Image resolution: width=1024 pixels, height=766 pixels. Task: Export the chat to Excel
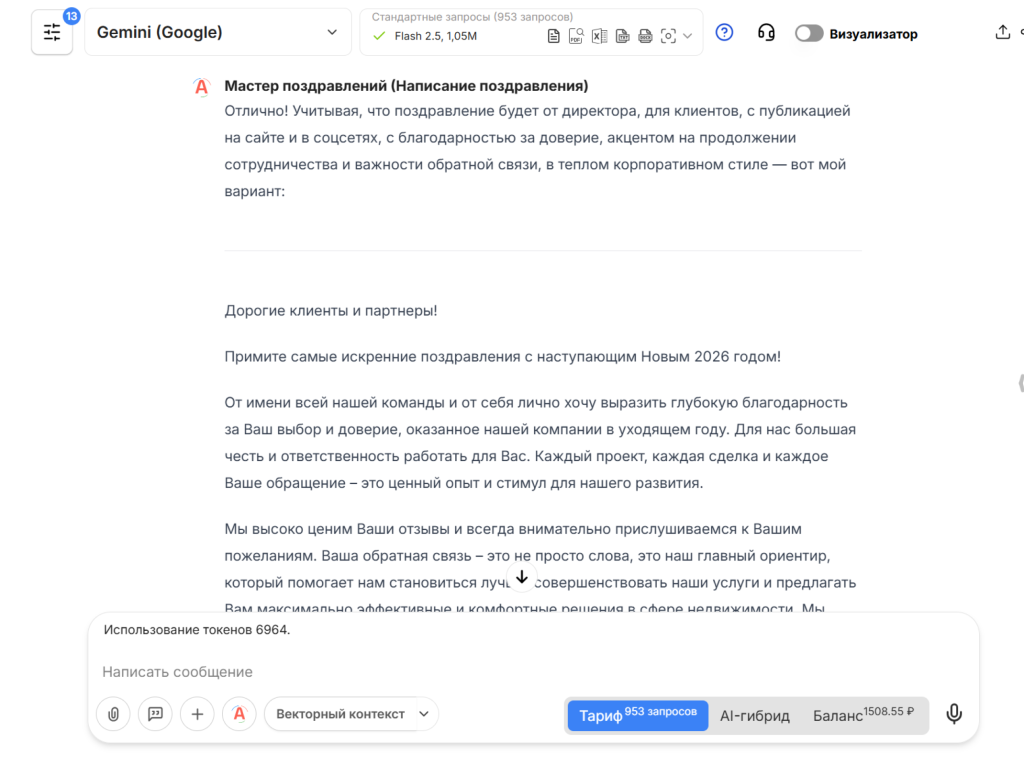click(x=599, y=36)
